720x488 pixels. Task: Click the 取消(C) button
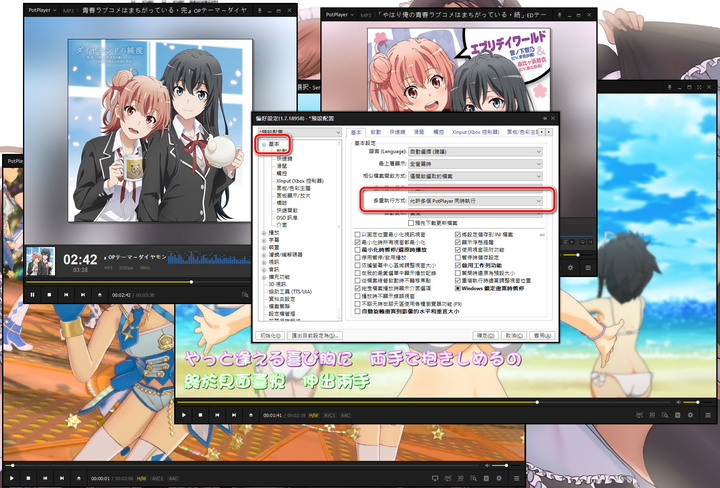tap(513, 336)
